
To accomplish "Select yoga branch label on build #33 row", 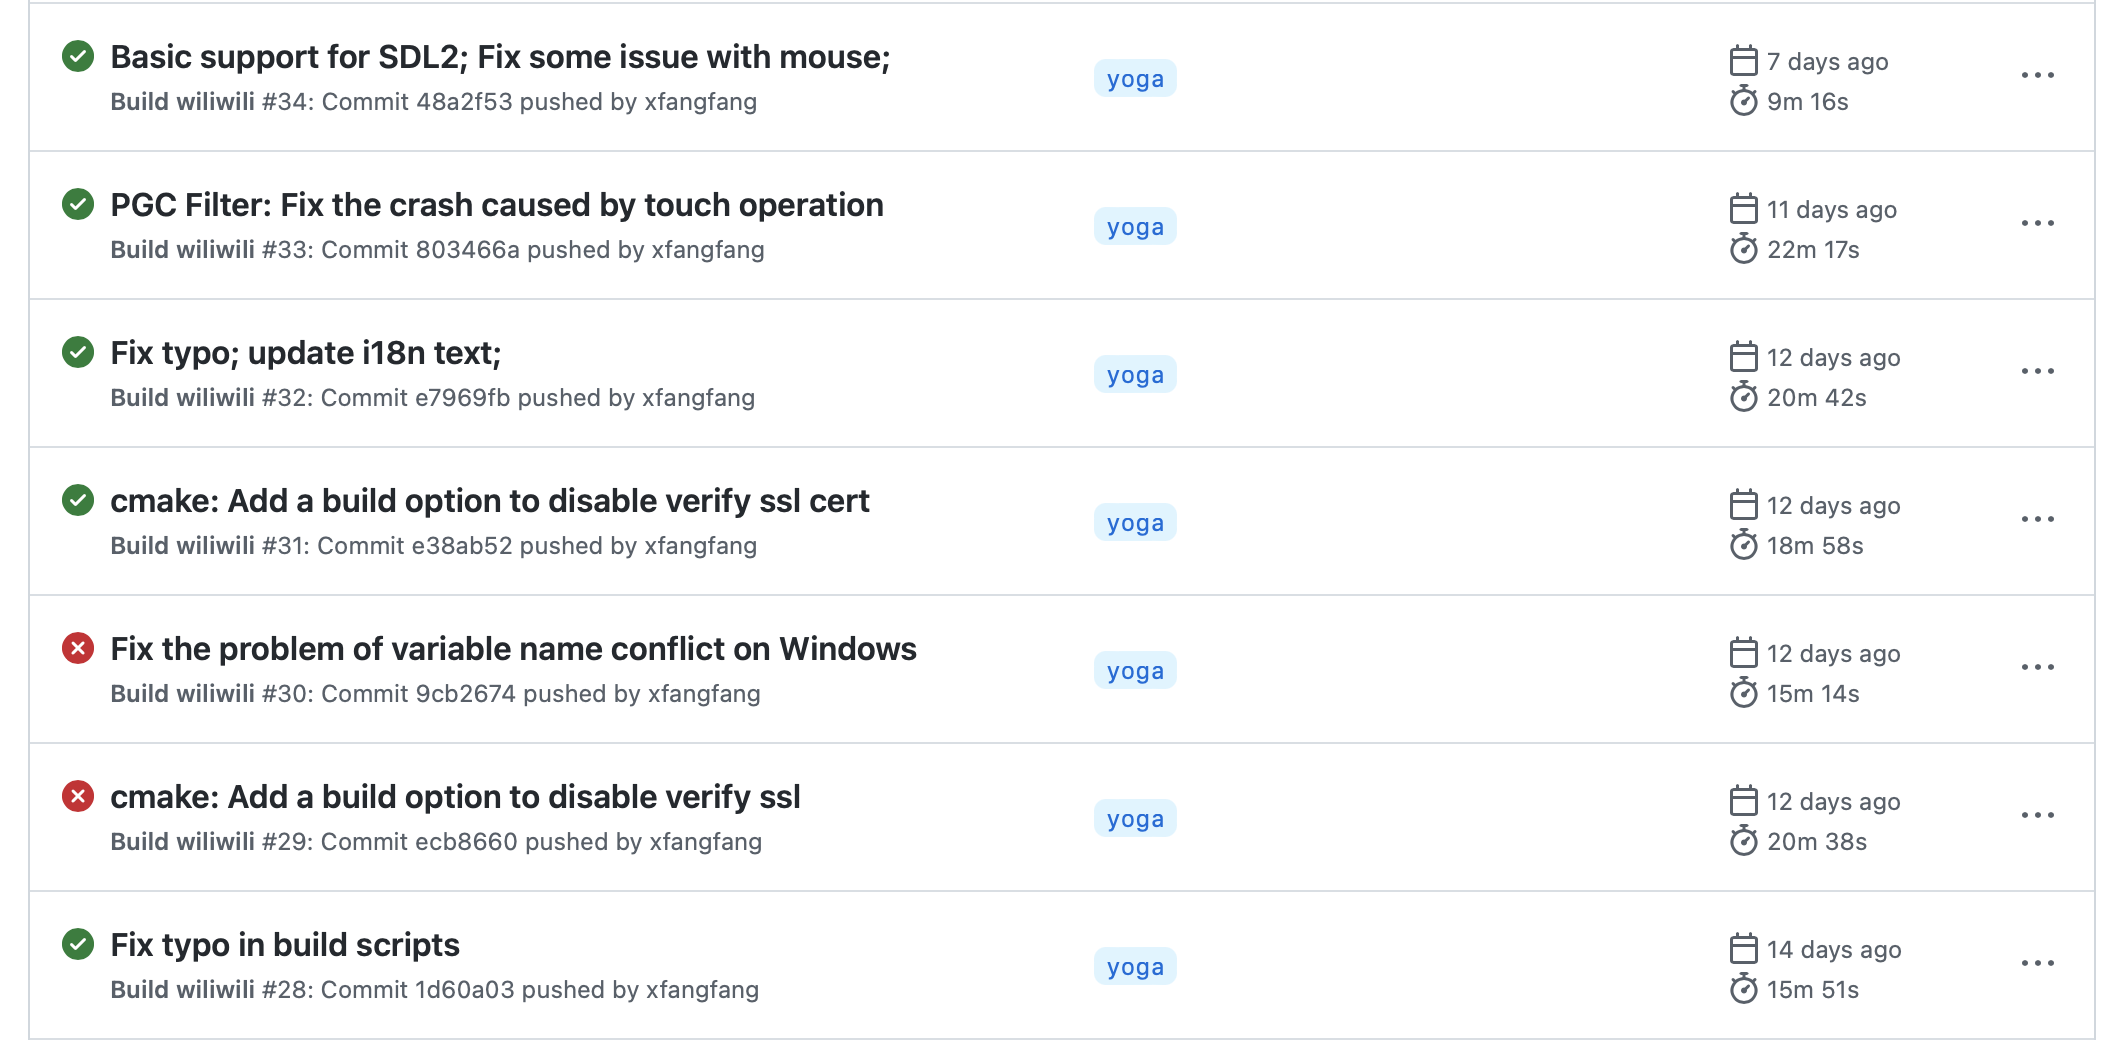I will tap(1135, 227).
